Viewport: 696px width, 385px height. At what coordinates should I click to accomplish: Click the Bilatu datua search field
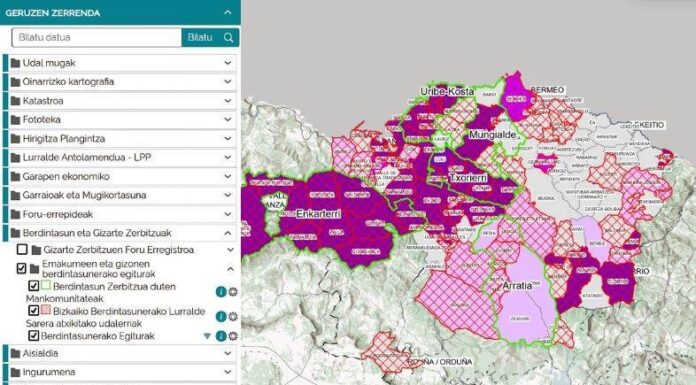[x=96, y=37]
